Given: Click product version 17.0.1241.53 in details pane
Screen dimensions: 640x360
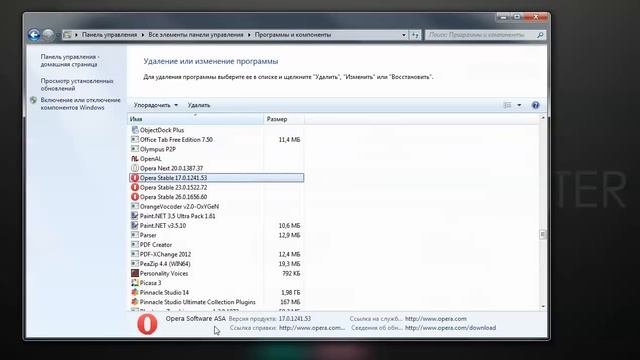Looking at the screenshot, I should [295, 318].
